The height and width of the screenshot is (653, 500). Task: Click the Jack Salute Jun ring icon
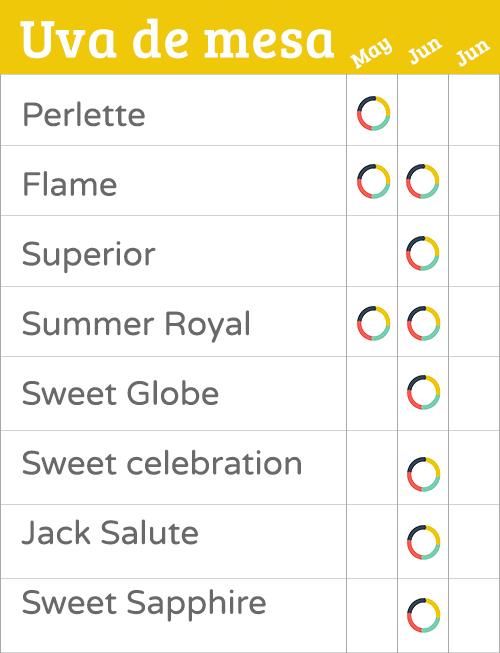423,542
